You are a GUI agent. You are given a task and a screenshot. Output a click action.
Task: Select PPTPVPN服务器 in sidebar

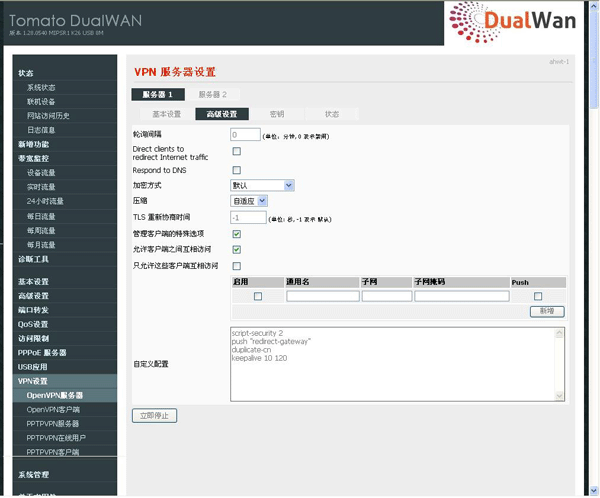pyautogui.click(x=53, y=424)
